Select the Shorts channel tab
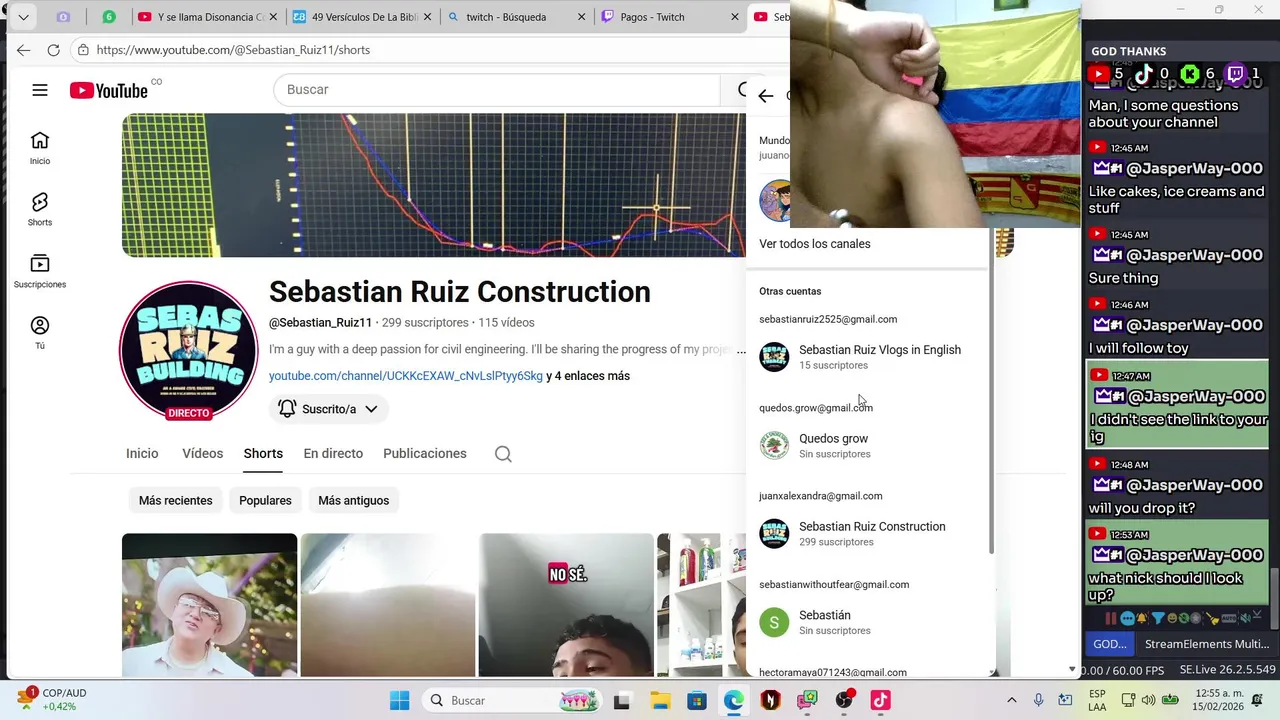The image size is (1280, 720). point(263,454)
